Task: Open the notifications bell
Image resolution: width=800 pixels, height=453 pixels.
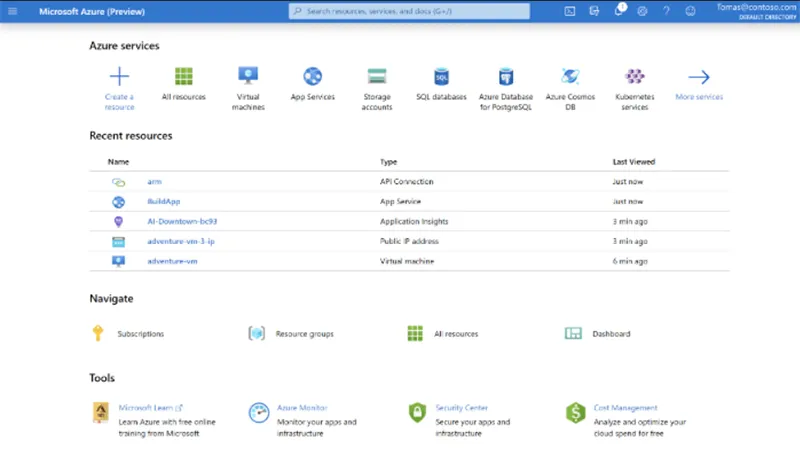Action: click(618, 10)
